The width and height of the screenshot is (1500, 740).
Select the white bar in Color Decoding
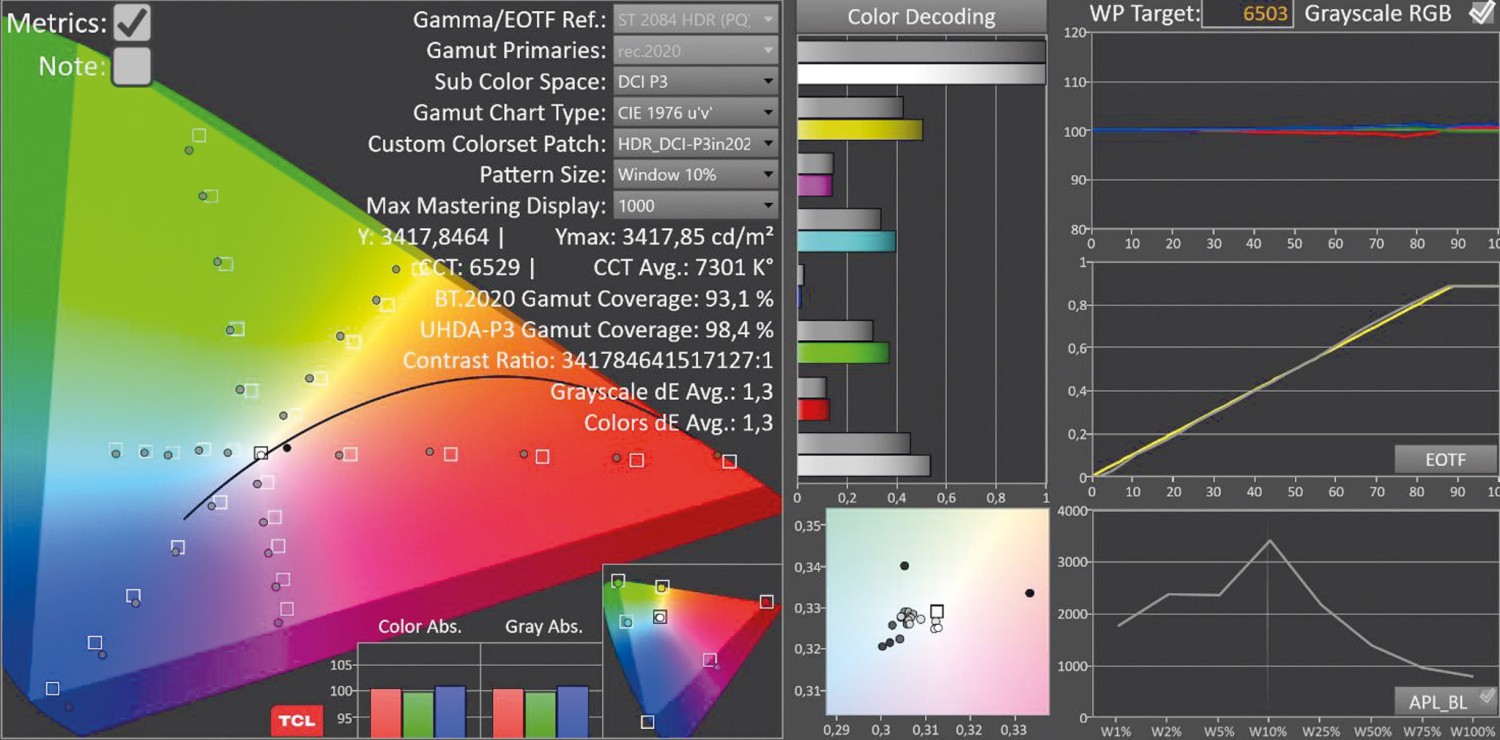(x=921, y=74)
